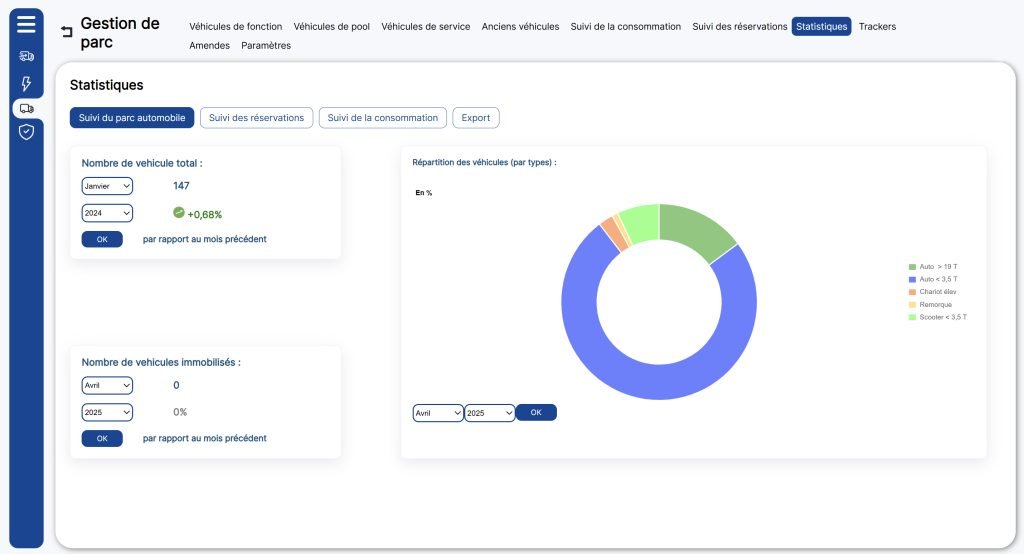The image size is (1024, 554).
Task: Go to Anciens véhicules tab
Action: coord(520,27)
